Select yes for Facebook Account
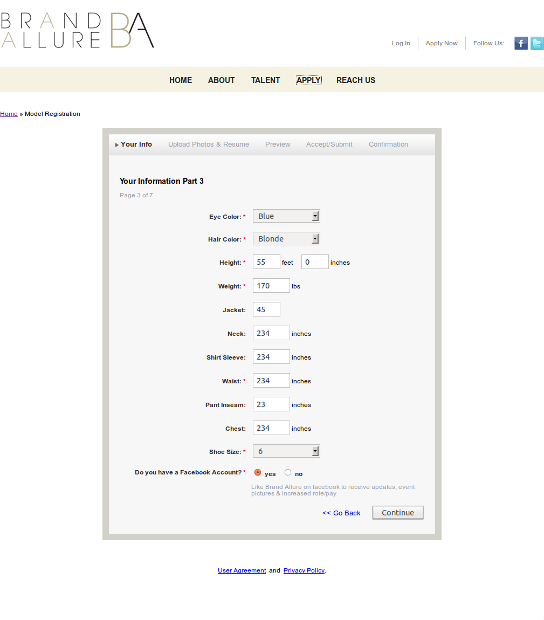 pyautogui.click(x=257, y=473)
